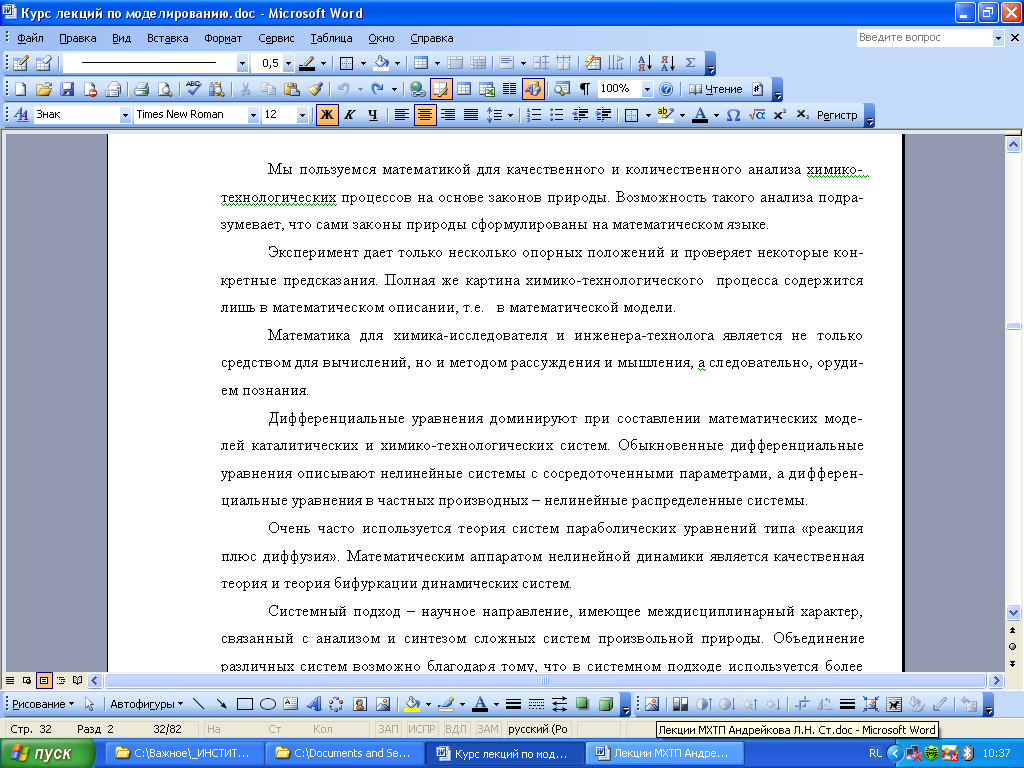
Task: Open Рисование menu on drawing toolbar
Action: pyautogui.click(x=43, y=704)
